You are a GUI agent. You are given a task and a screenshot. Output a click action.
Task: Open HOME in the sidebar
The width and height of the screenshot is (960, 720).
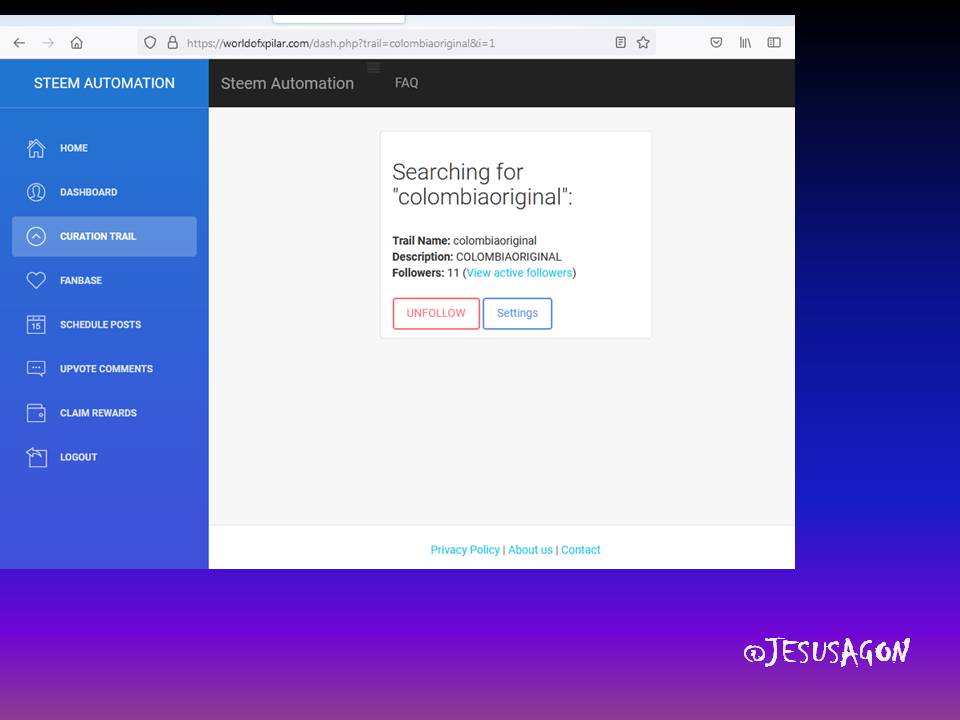104,148
